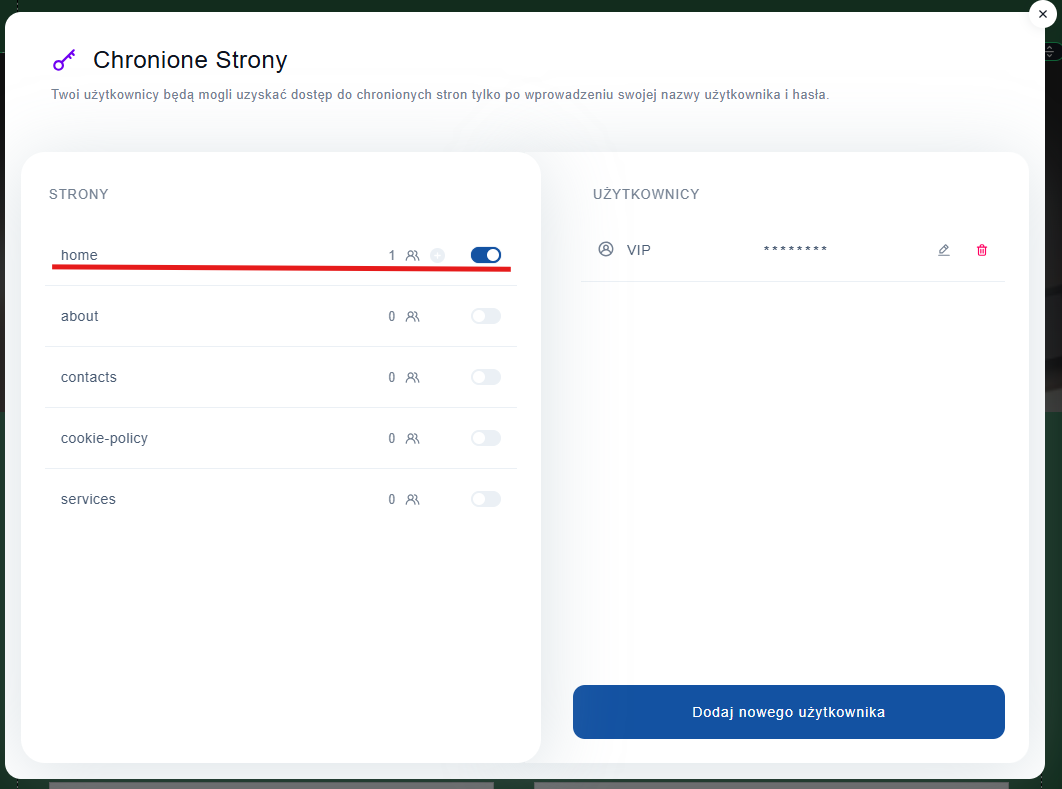Click the purple key icon in header

pos(64,60)
